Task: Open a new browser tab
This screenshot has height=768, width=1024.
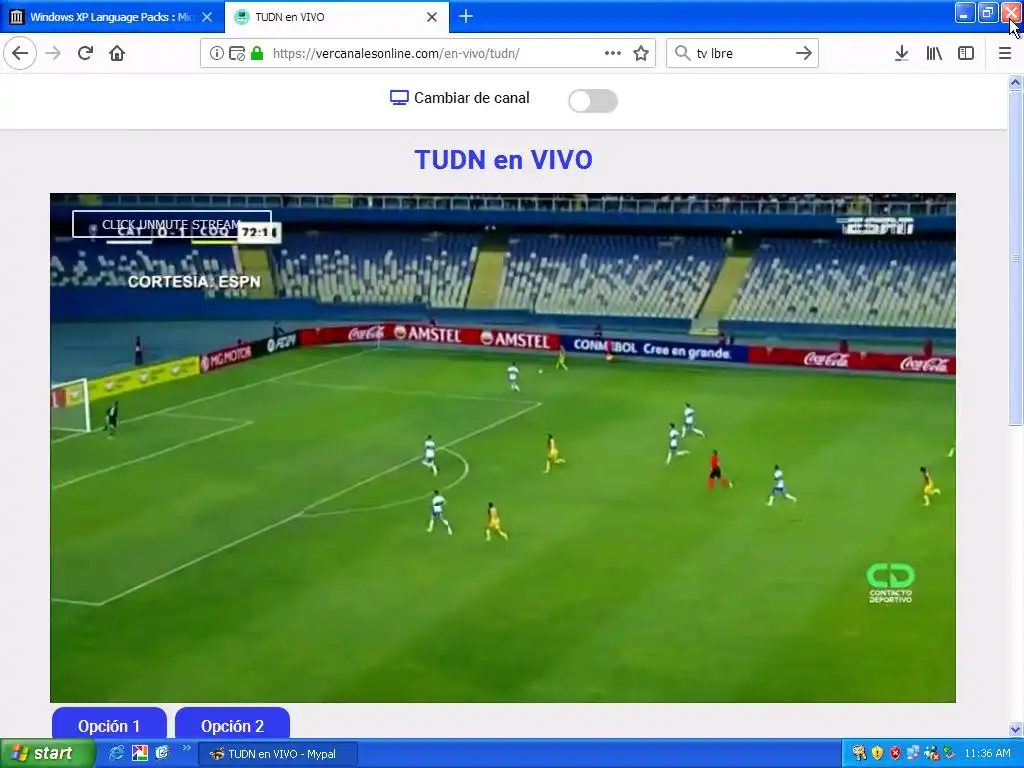Action: point(466,16)
